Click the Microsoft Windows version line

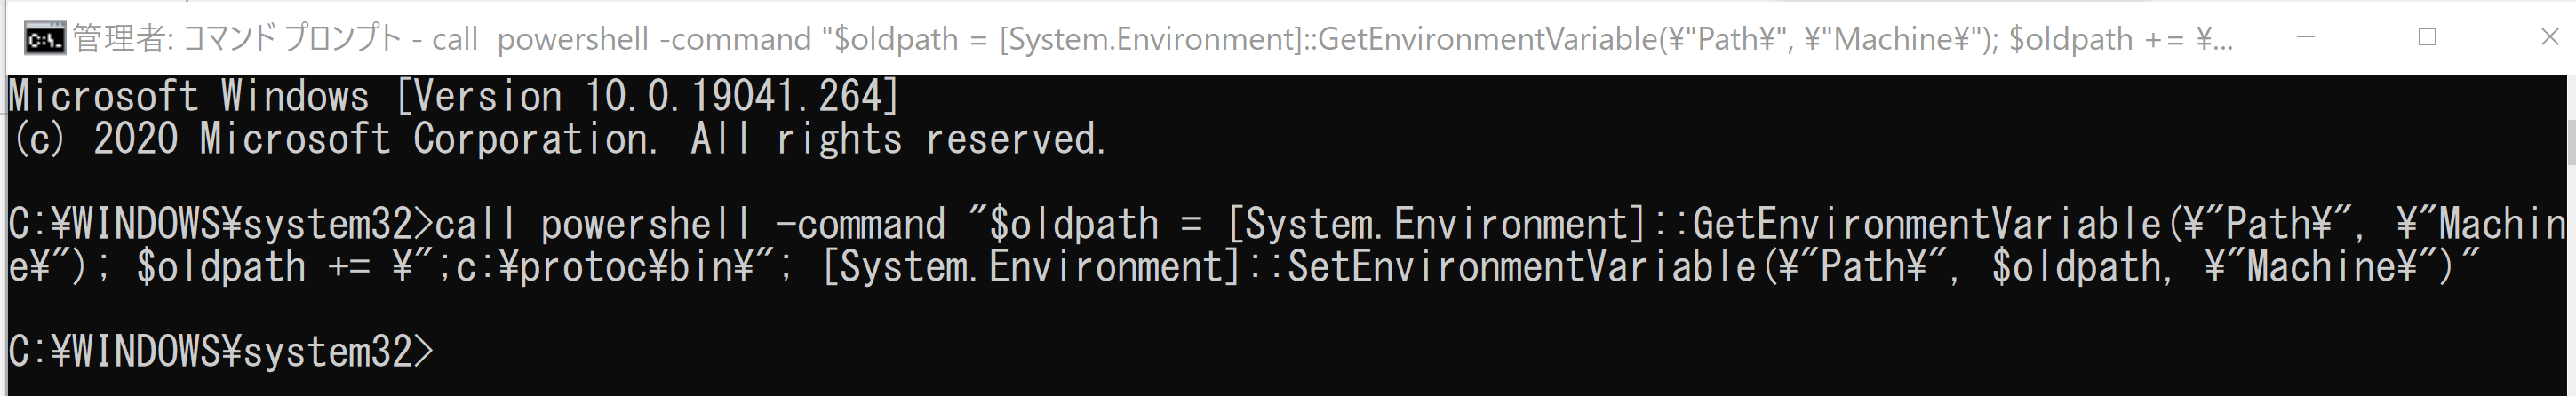tap(455, 97)
